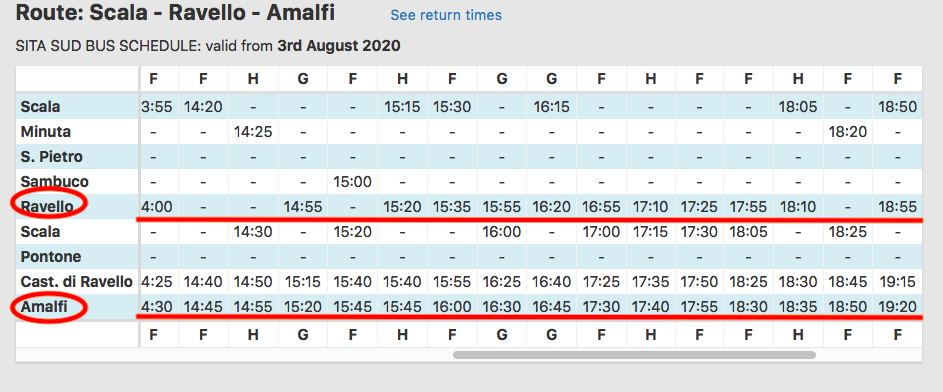Image resolution: width=943 pixels, height=392 pixels.
Task: Open the See return times link
Action: click(x=446, y=15)
